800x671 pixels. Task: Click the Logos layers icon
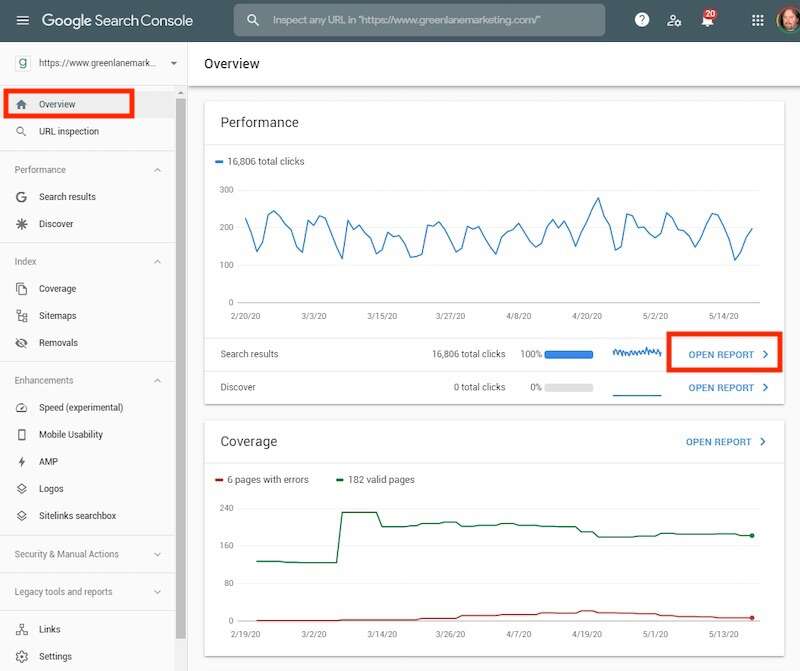click(x=21, y=489)
